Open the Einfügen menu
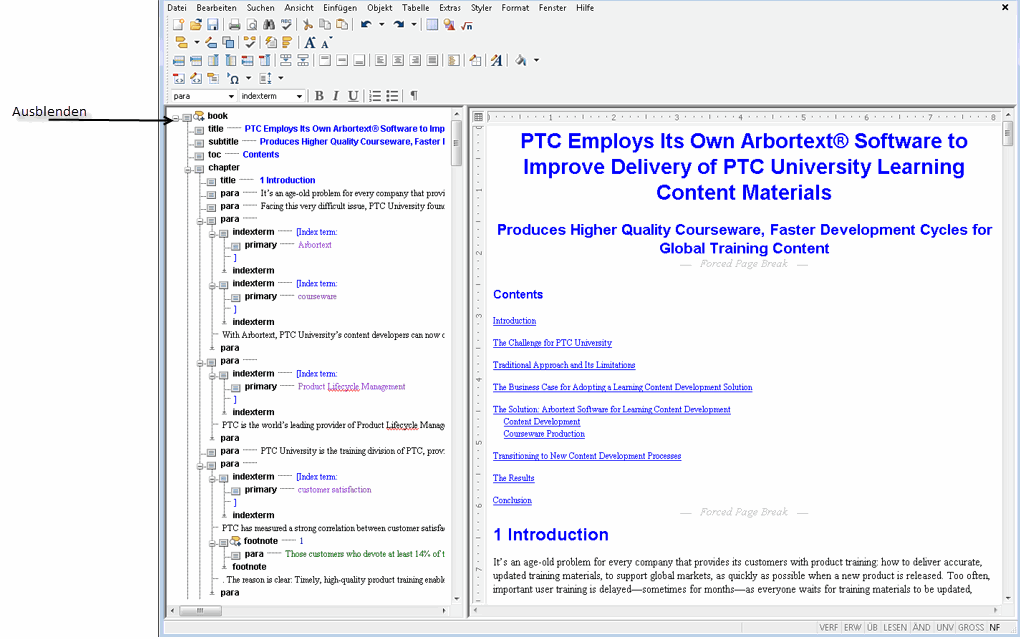 click(x=340, y=8)
